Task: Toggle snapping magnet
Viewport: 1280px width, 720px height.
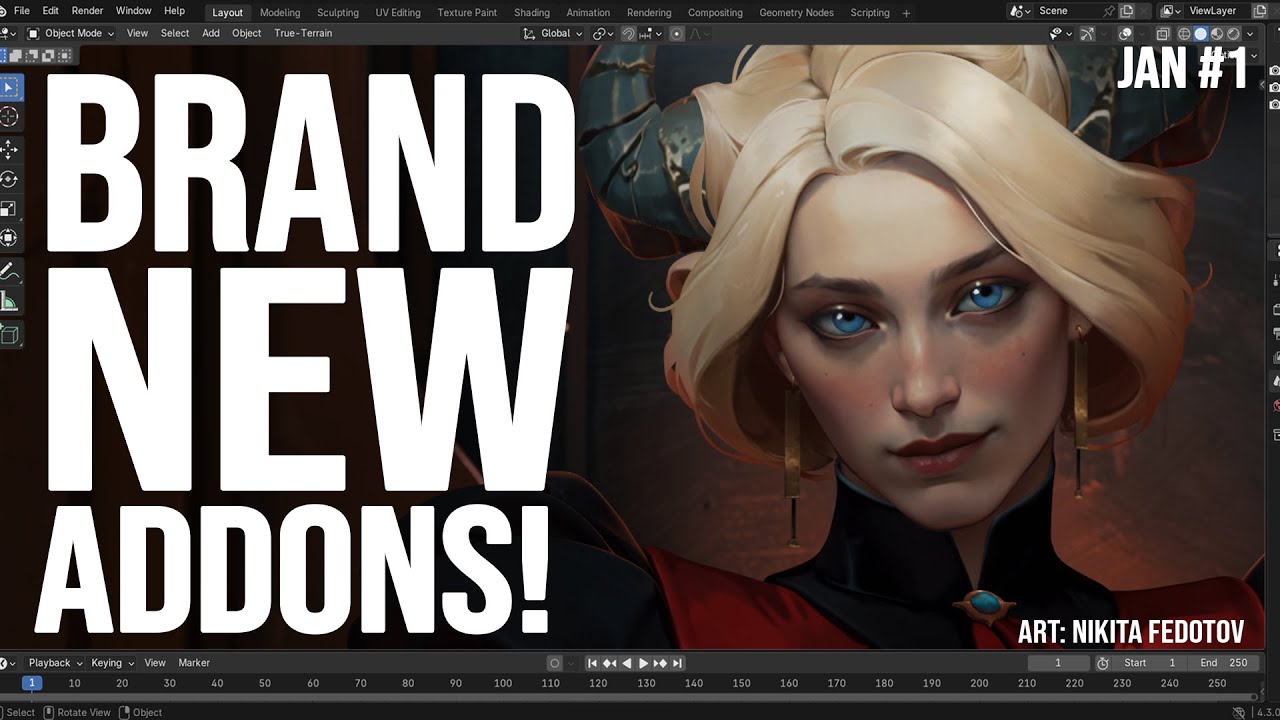Action: pyautogui.click(x=628, y=33)
